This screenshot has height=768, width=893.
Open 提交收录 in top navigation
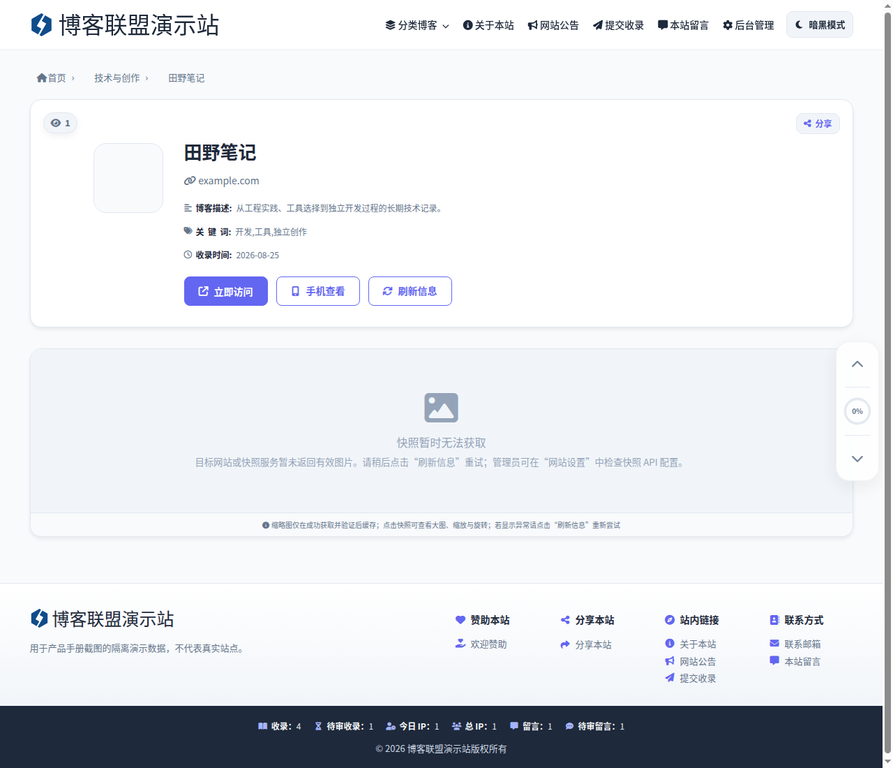(618, 25)
